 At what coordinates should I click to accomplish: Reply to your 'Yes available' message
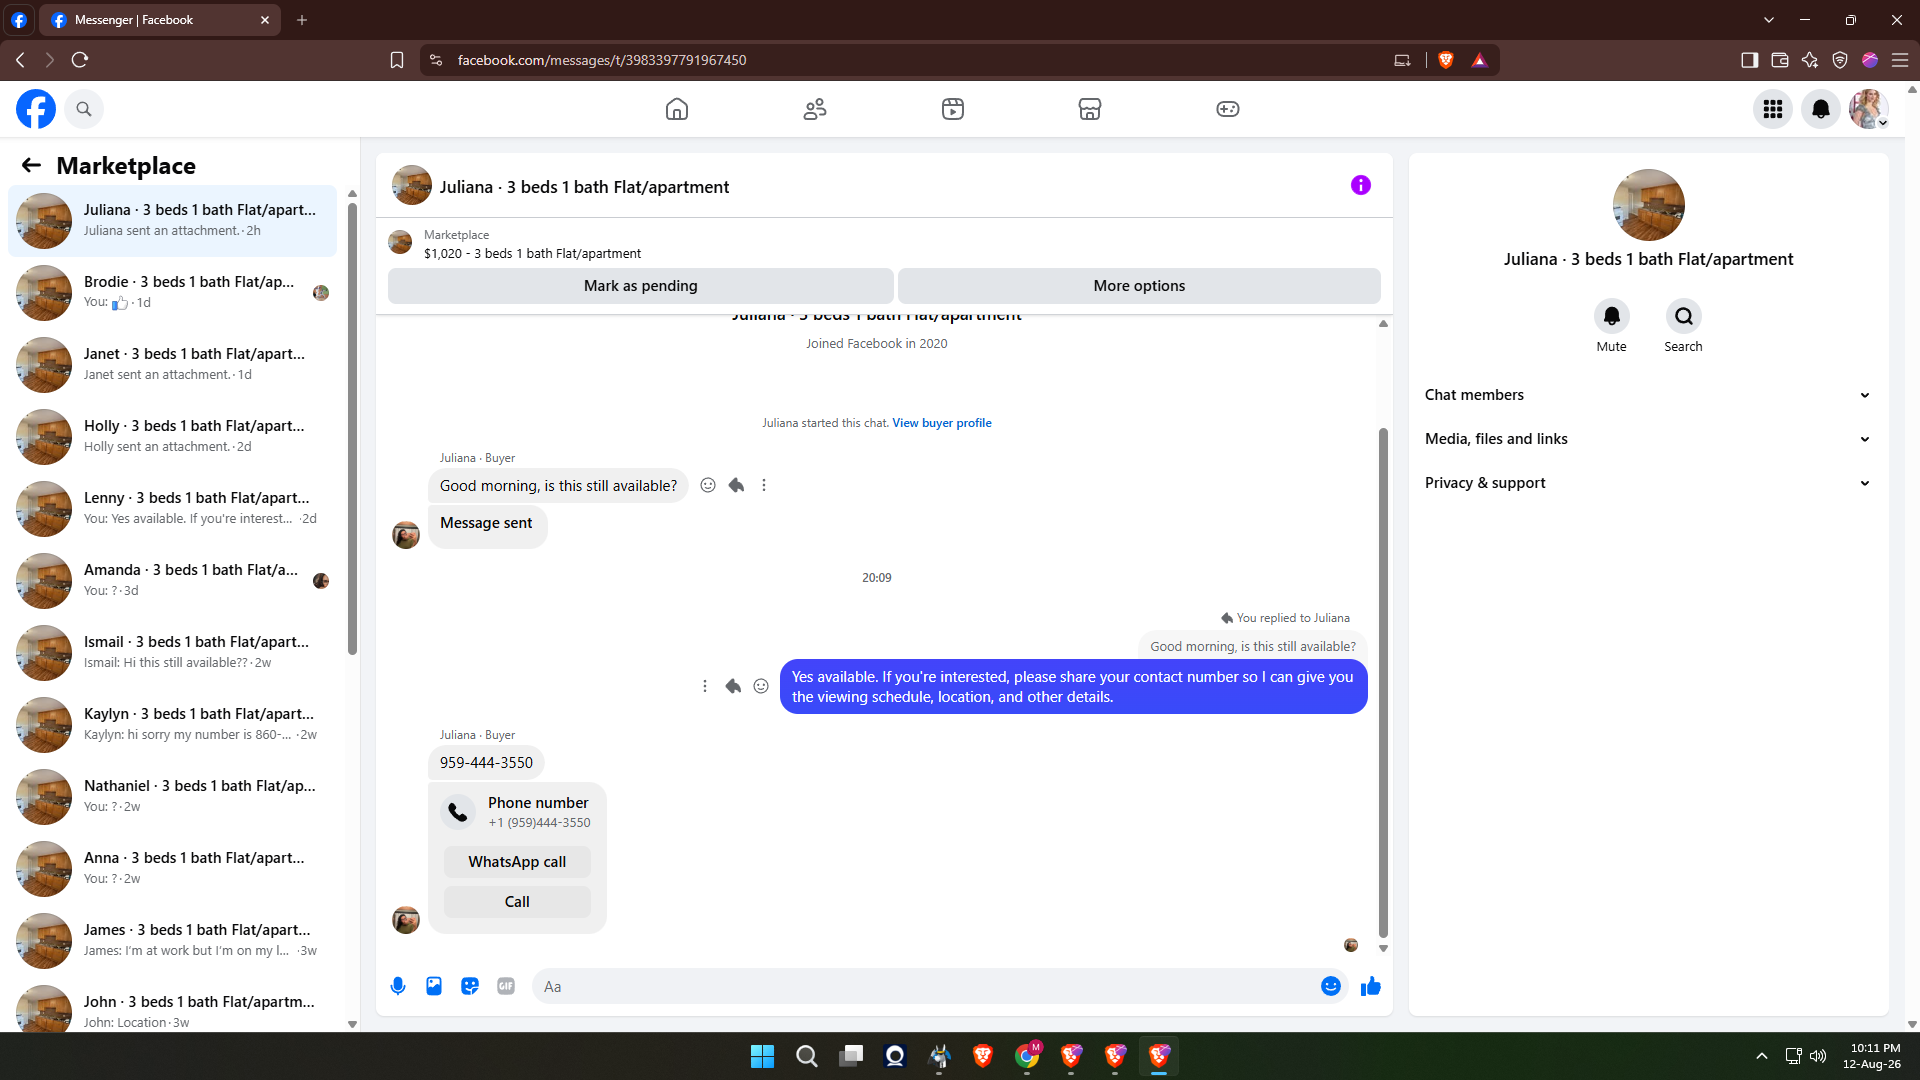[733, 686]
